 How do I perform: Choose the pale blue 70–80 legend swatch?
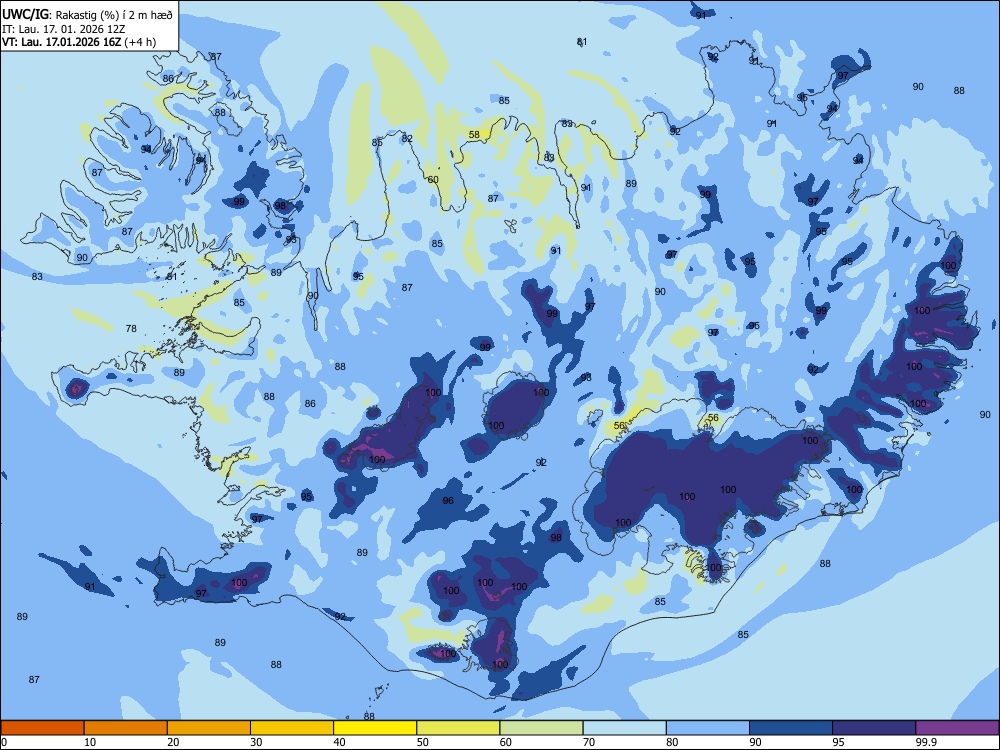(x=624, y=728)
